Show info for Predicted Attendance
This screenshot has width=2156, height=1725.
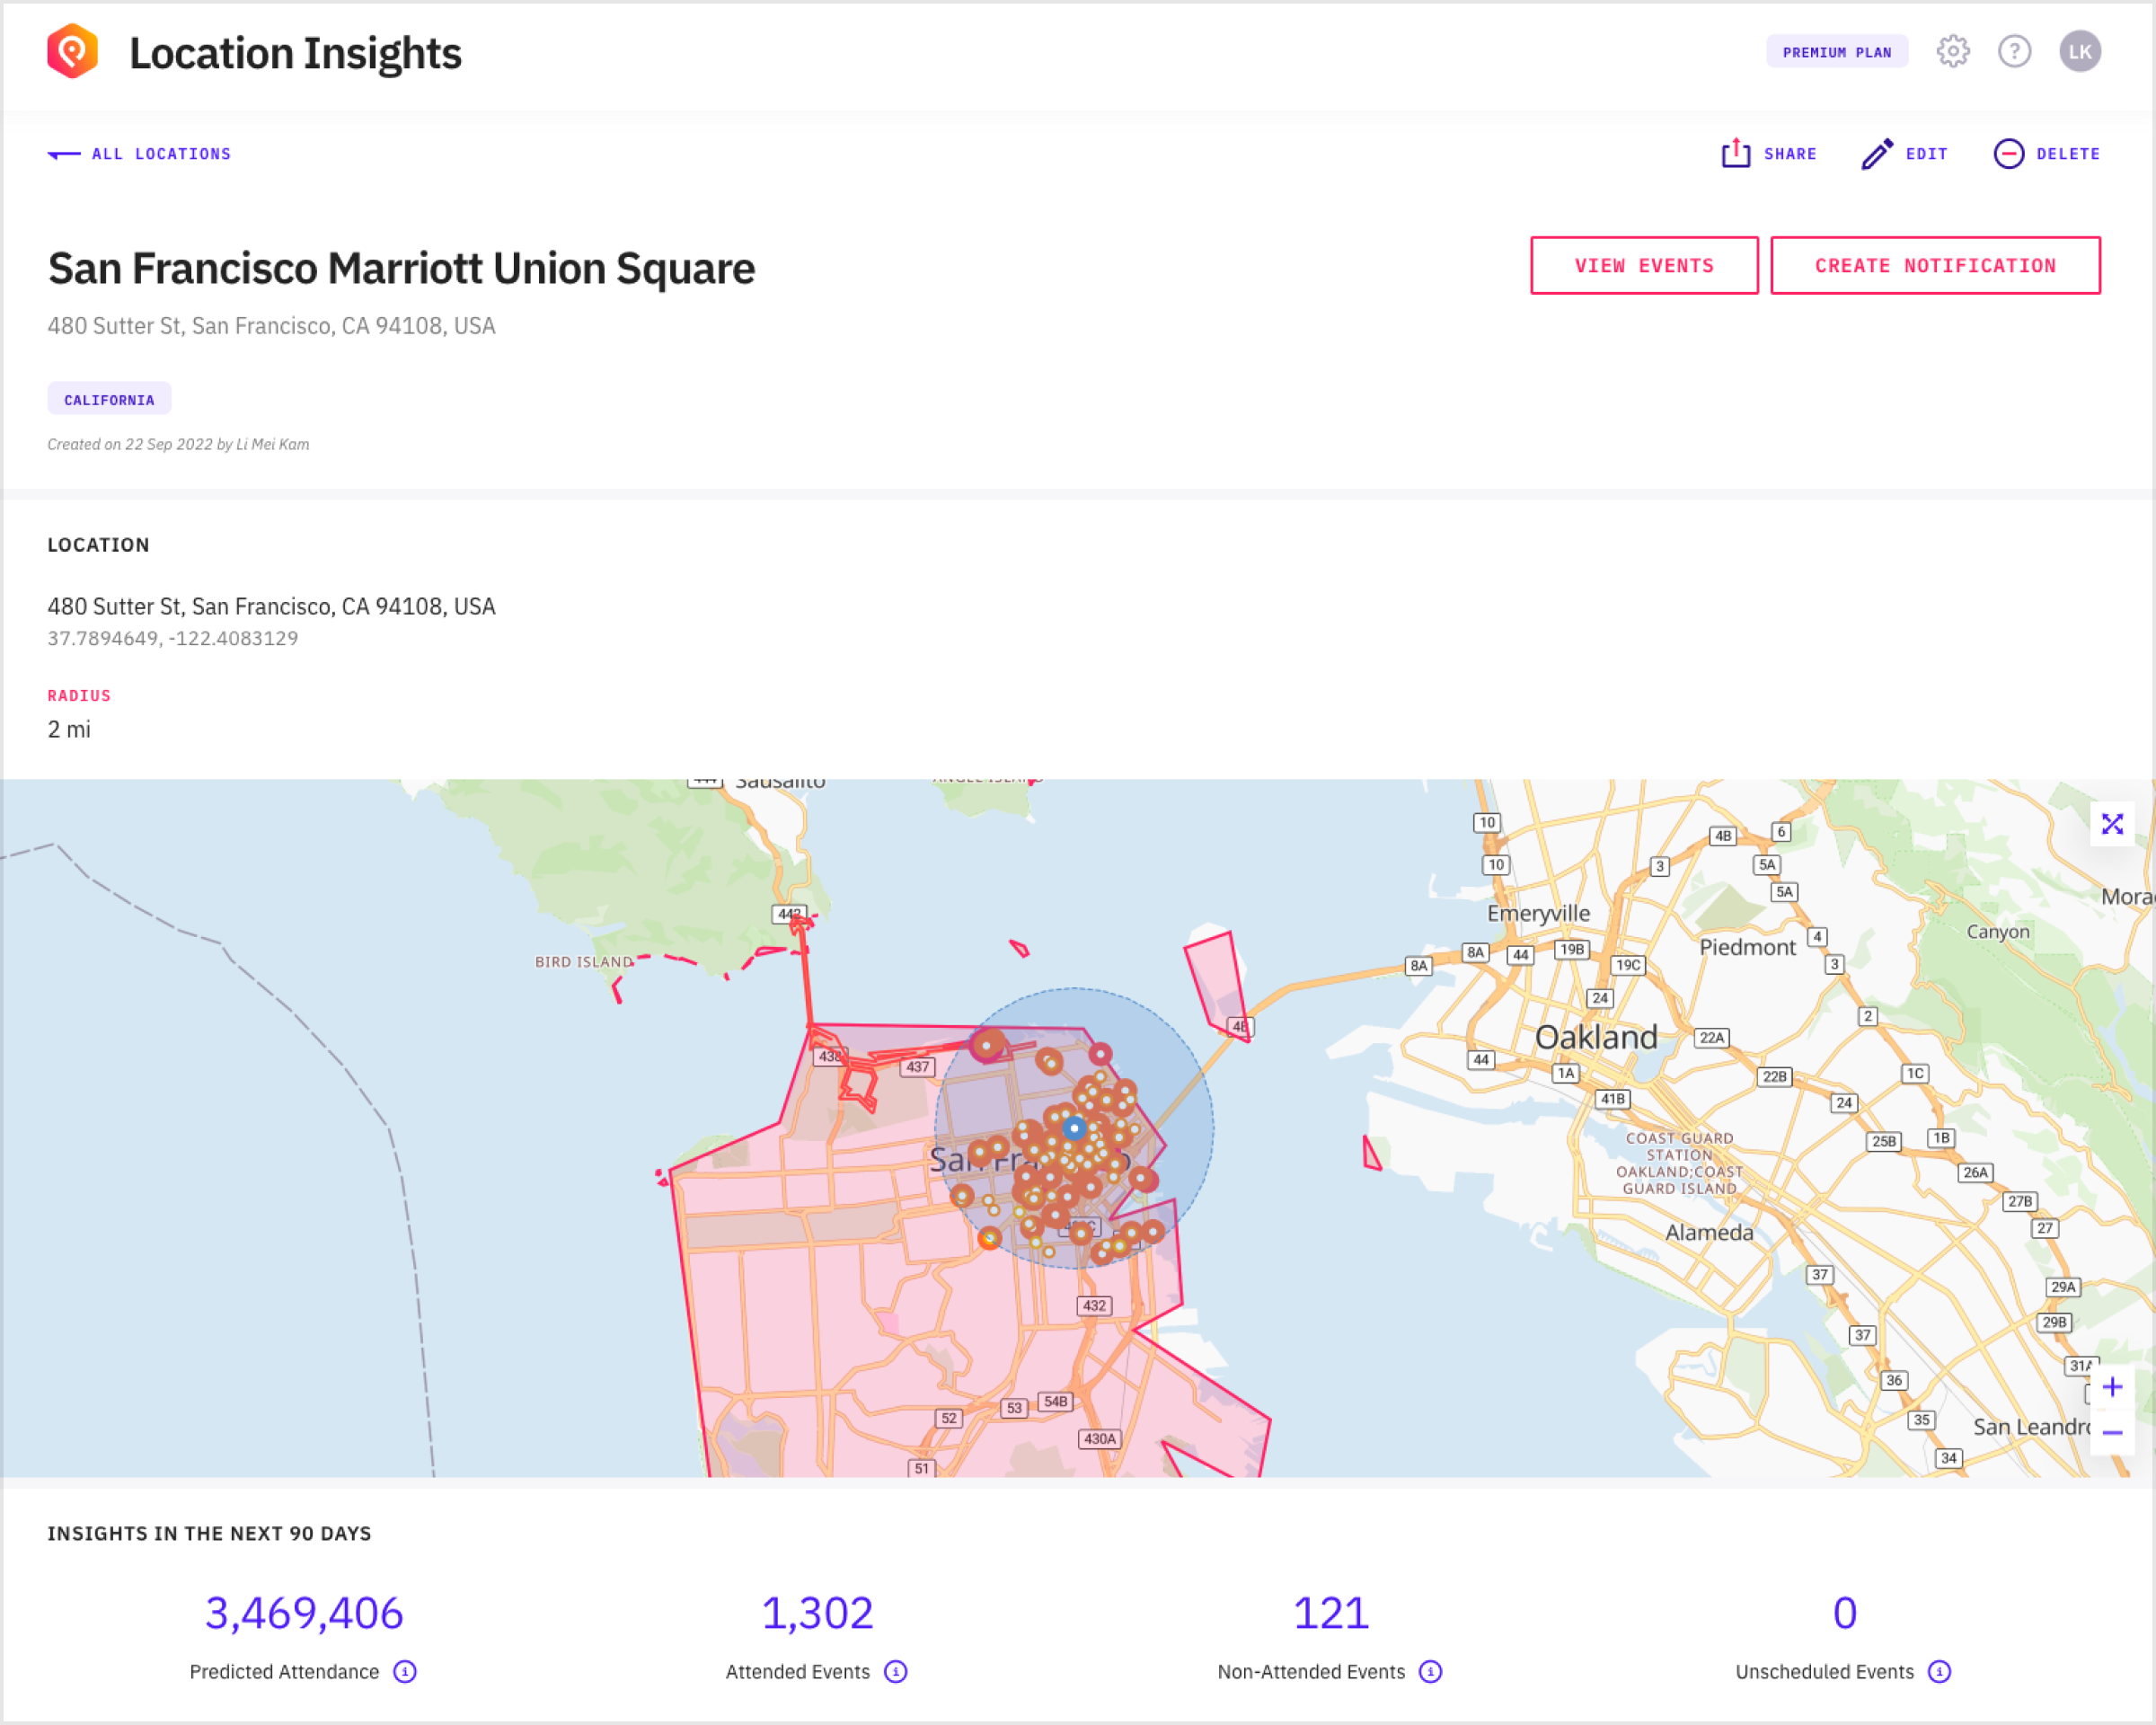pos(404,1672)
